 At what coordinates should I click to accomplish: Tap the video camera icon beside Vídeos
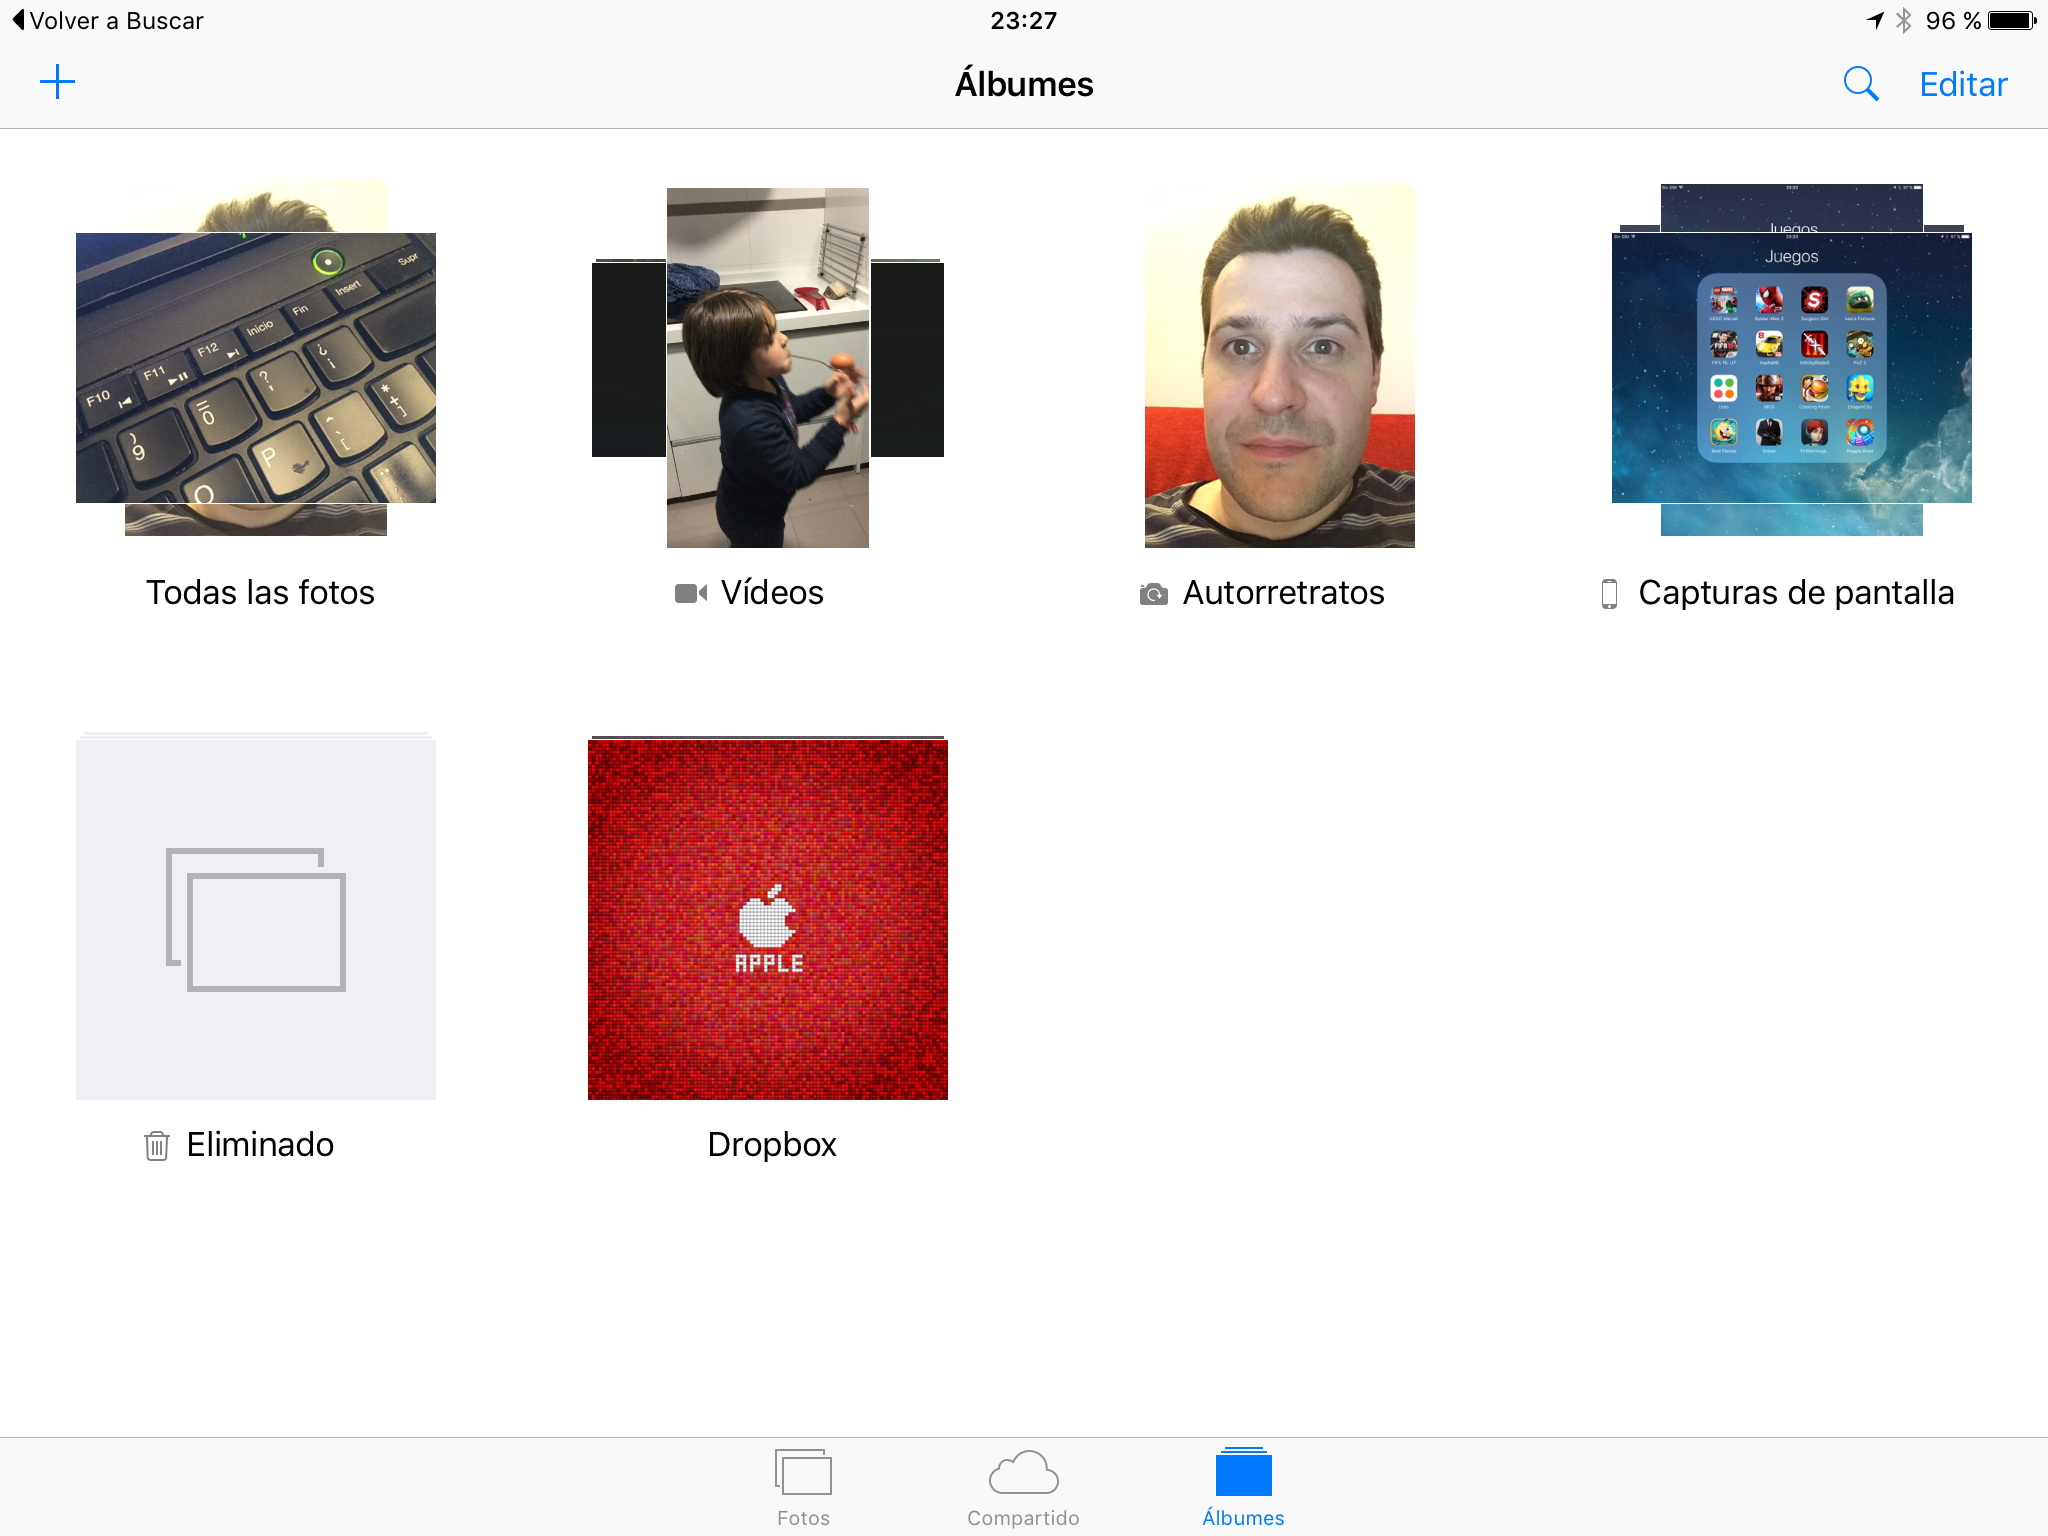pos(691,594)
